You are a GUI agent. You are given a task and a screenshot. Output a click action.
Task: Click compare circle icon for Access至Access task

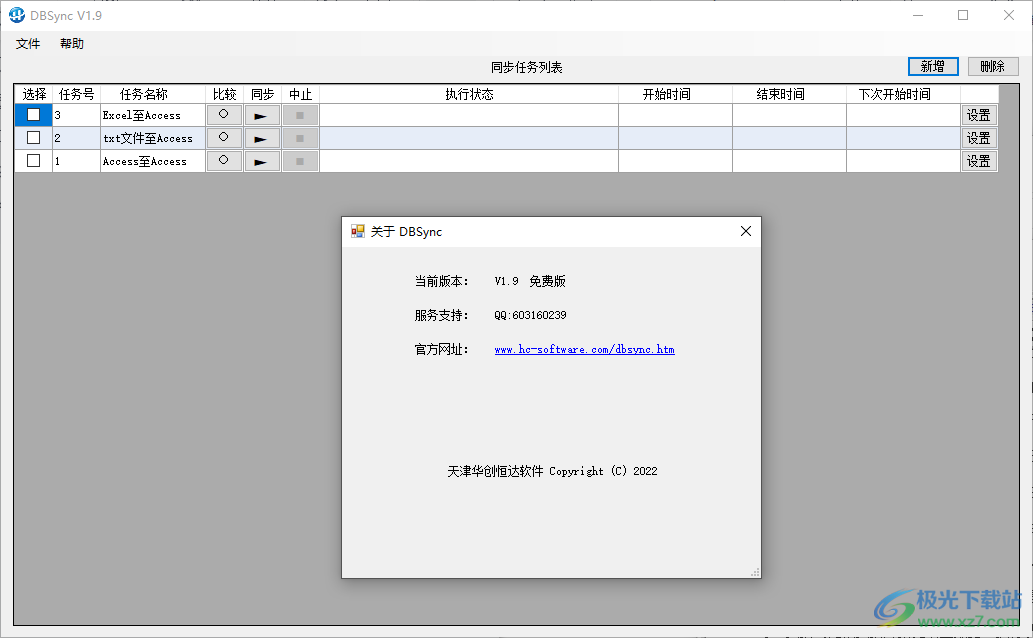pyautogui.click(x=224, y=161)
